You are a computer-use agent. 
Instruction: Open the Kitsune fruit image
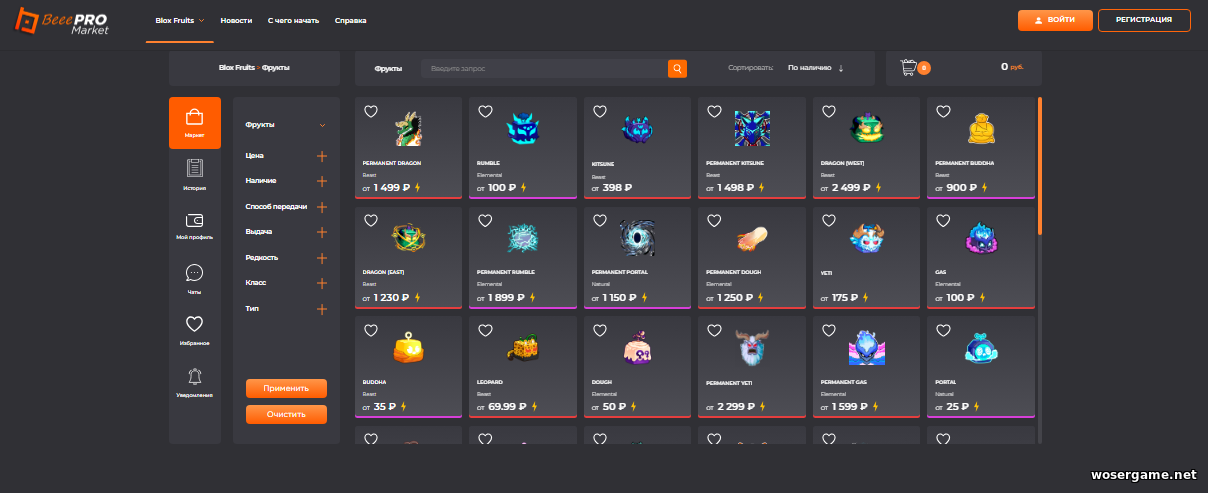pyautogui.click(x=637, y=129)
